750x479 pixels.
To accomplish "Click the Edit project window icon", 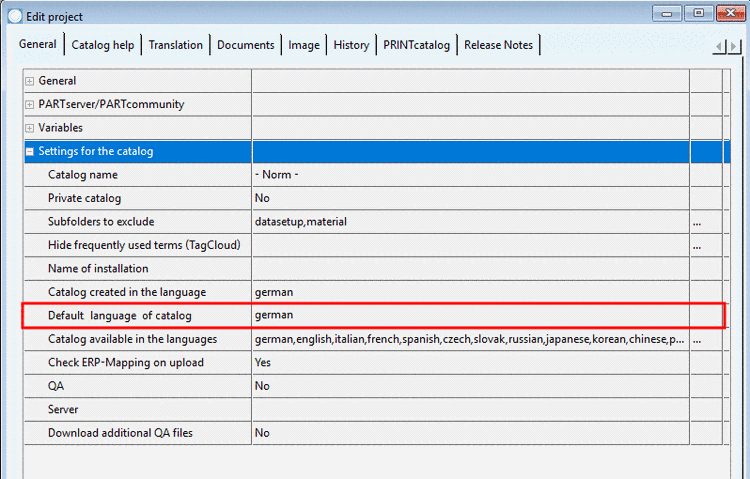I will point(15,16).
